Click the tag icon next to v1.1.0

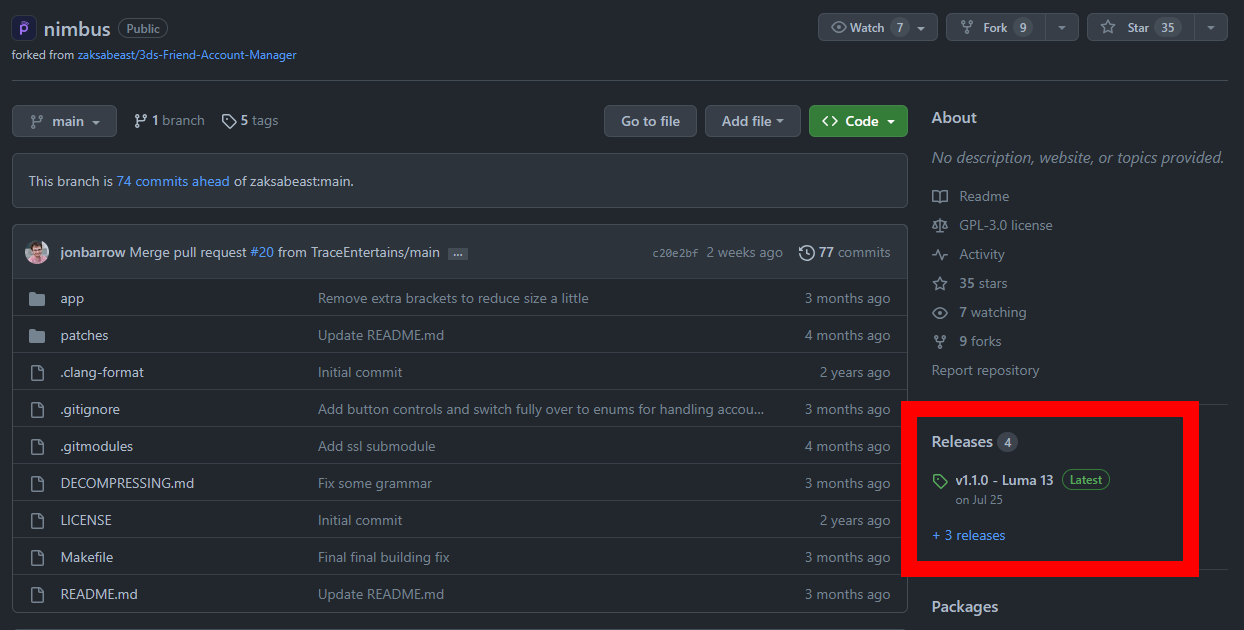tap(940, 481)
